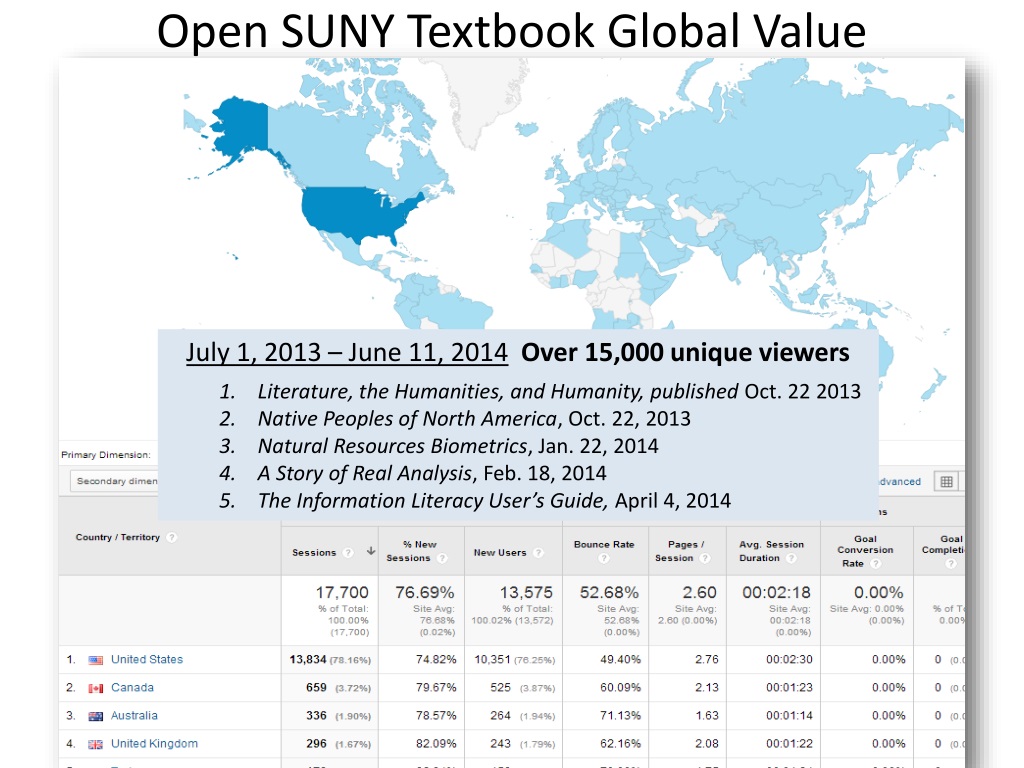Click the Canada sessions value 659
Image resolution: width=1024 pixels, height=768 pixels.
(316, 688)
